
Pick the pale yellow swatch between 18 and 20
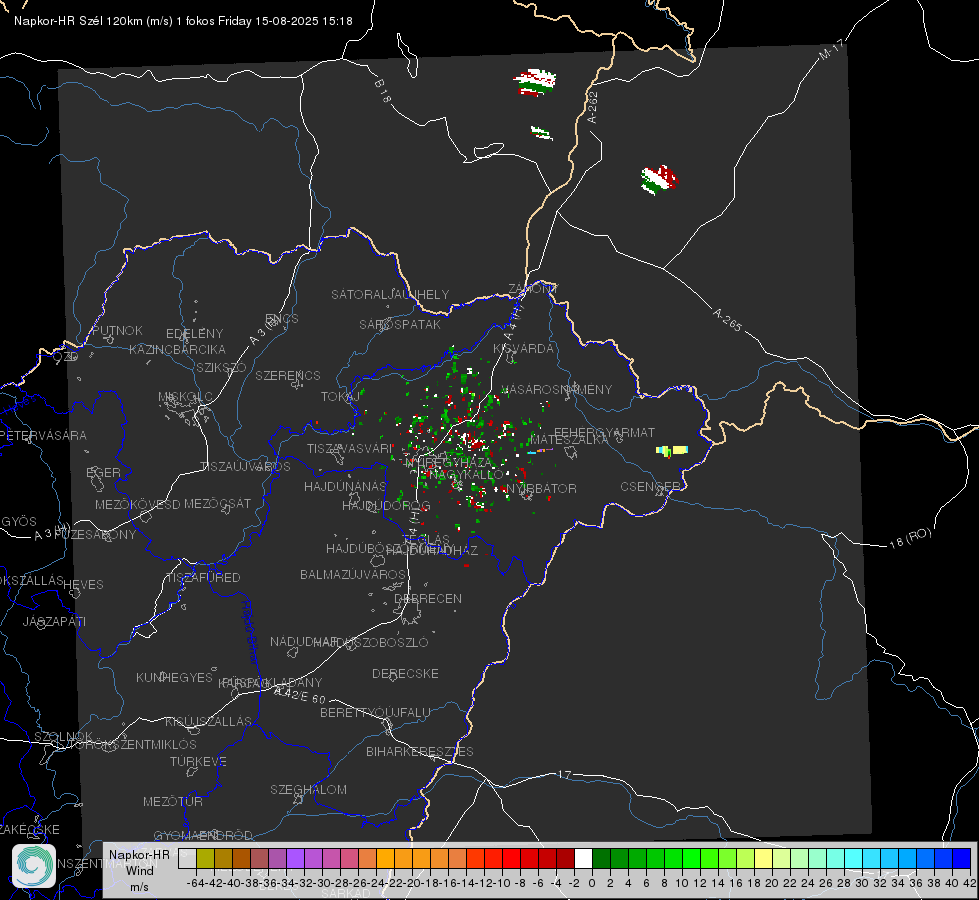(x=764, y=859)
